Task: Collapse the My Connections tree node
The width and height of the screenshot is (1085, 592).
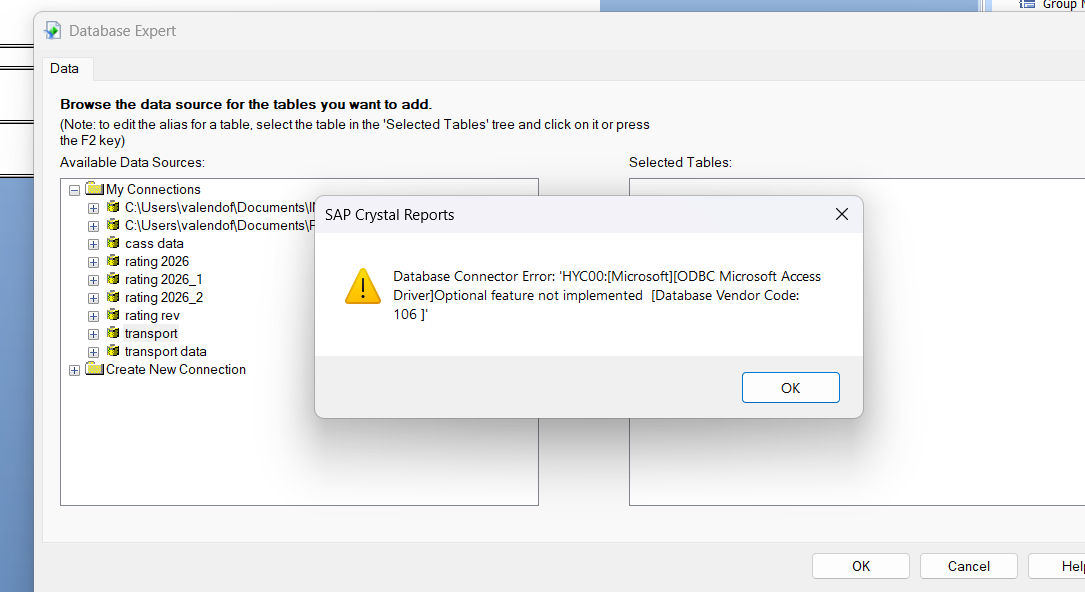Action: (x=74, y=190)
